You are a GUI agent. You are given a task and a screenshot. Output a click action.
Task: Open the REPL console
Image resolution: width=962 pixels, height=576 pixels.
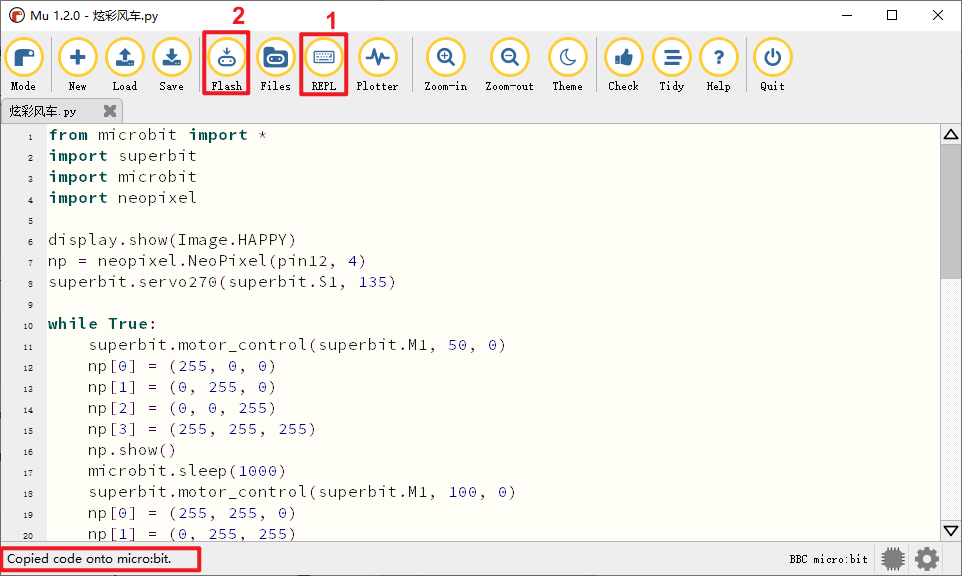tap(323, 64)
